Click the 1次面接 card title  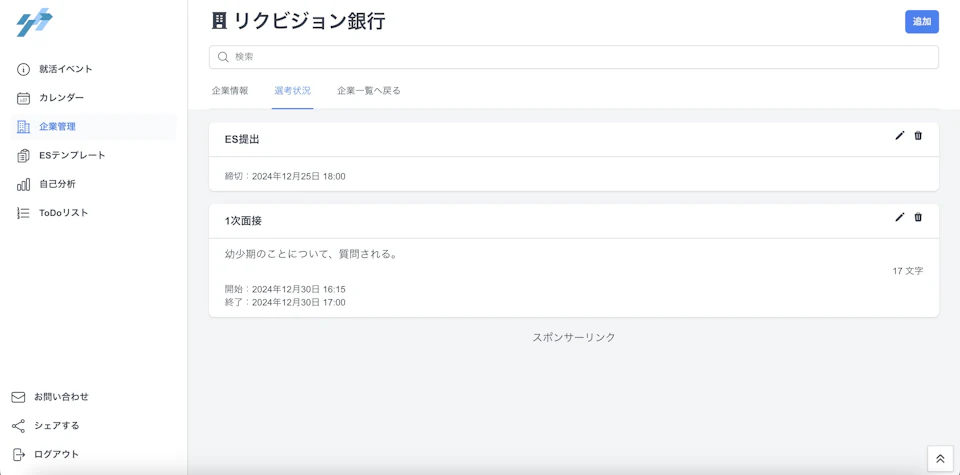tap(244, 221)
